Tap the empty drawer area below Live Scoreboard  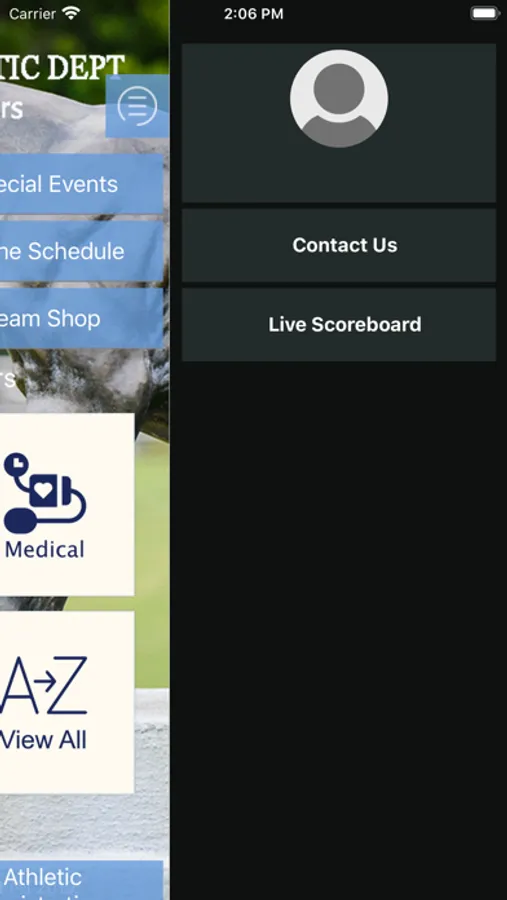(x=339, y=630)
